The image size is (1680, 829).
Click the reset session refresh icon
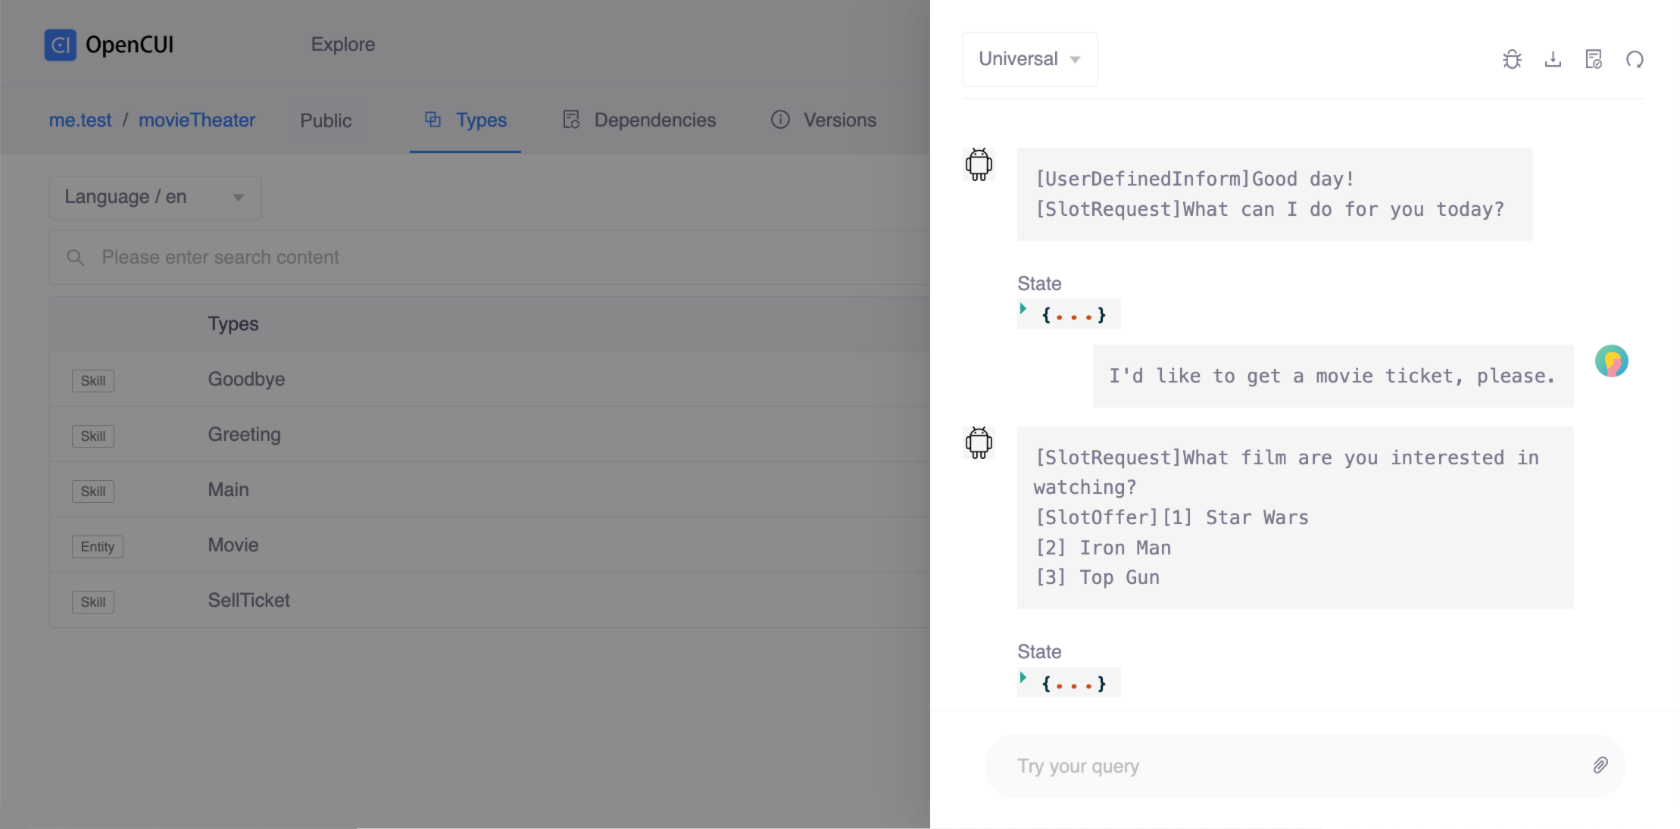coord(1635,60)
